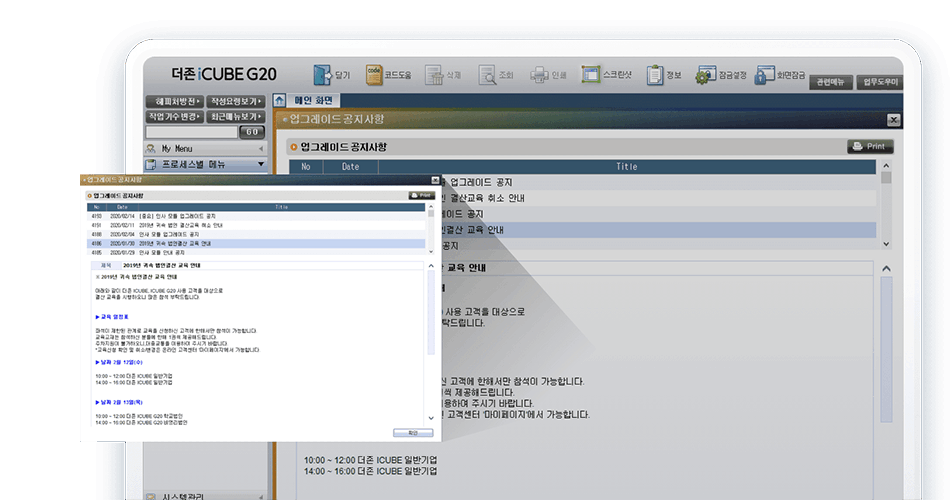Select notice 4193 dated 2020/02/14 in popup
This screenshot has height=500, width=950.
(256, 216)
